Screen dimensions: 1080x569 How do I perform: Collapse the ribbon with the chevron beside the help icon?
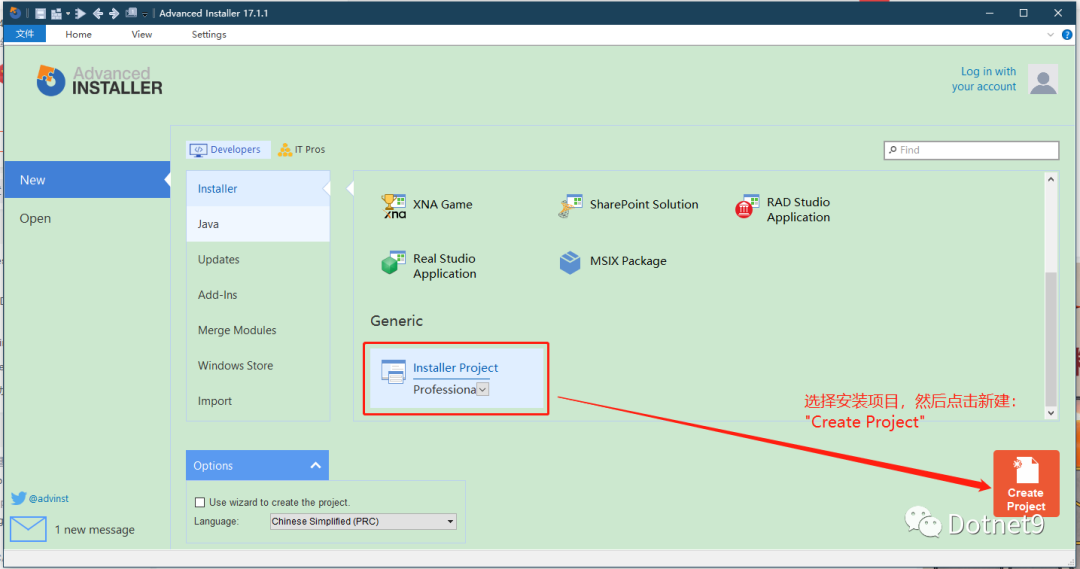[x=1050, y=34]
